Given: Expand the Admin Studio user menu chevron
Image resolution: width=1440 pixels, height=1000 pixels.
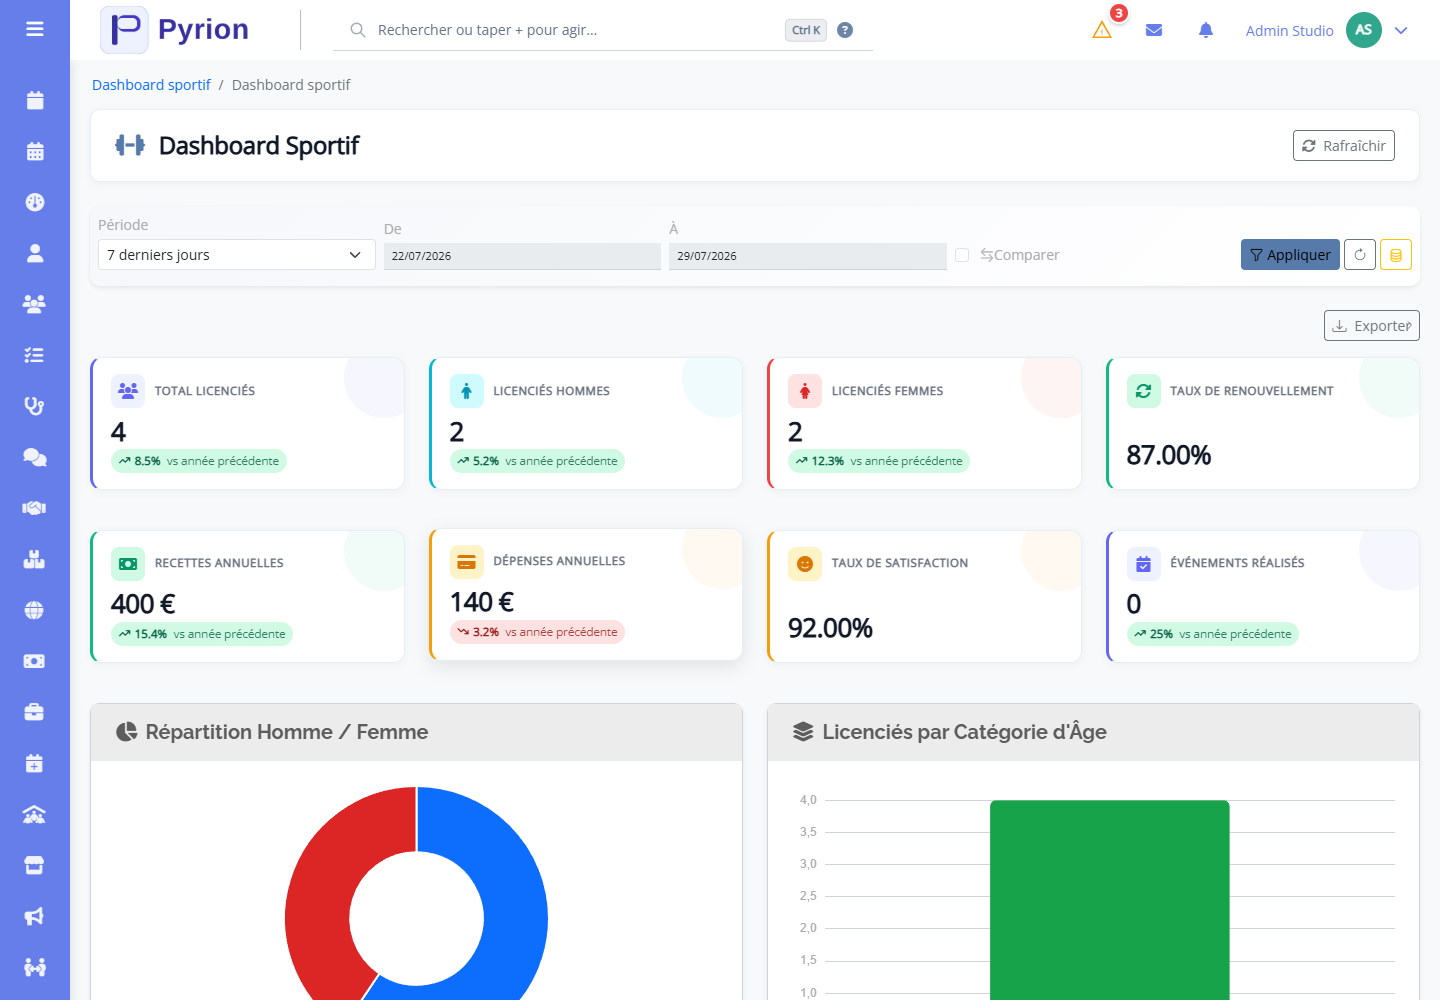Looking at the screenshot, I should 1401,30.
